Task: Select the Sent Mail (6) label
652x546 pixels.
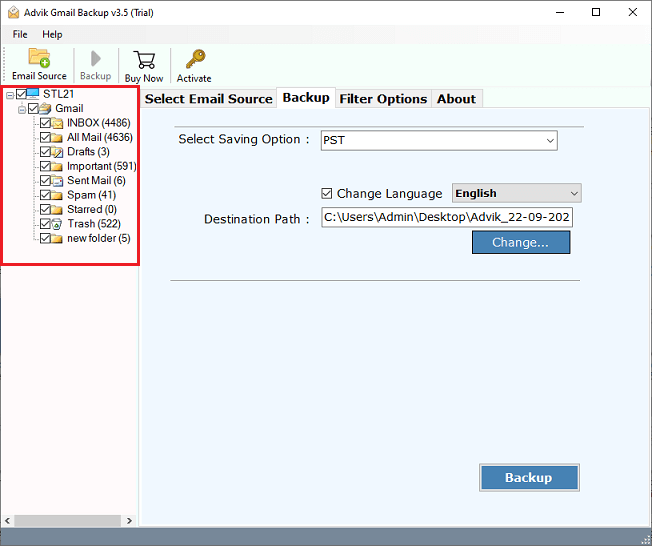Action: 96,180
